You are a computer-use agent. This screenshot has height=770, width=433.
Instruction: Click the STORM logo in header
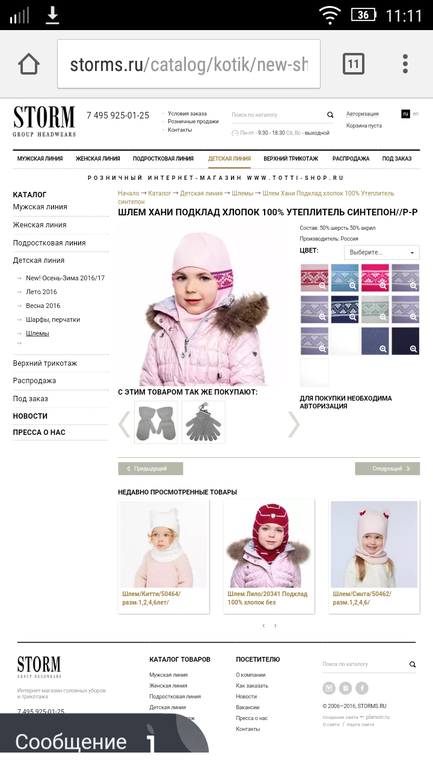(44, 121)
